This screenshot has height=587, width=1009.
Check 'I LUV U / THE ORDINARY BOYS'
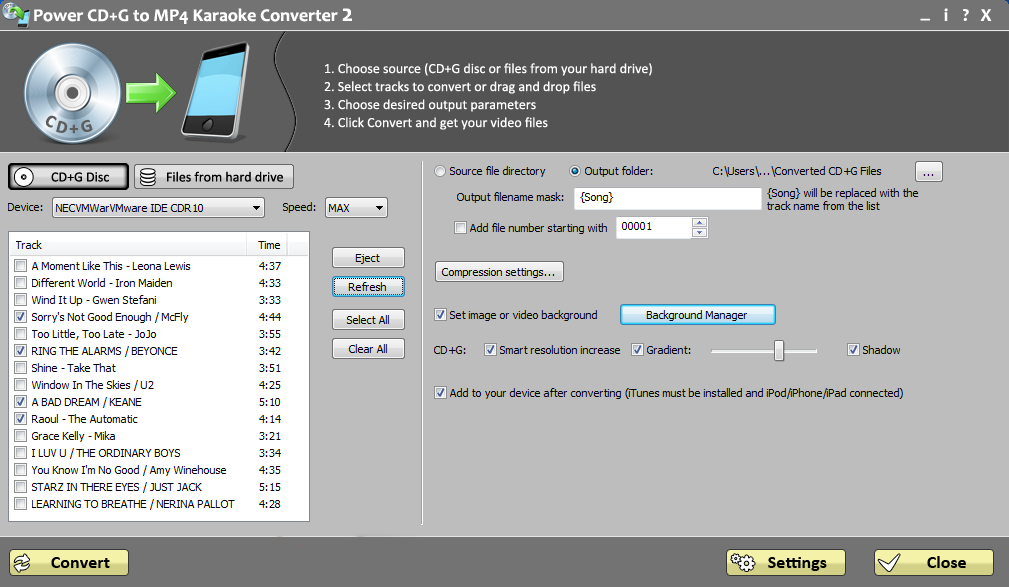tap(21, 453)
